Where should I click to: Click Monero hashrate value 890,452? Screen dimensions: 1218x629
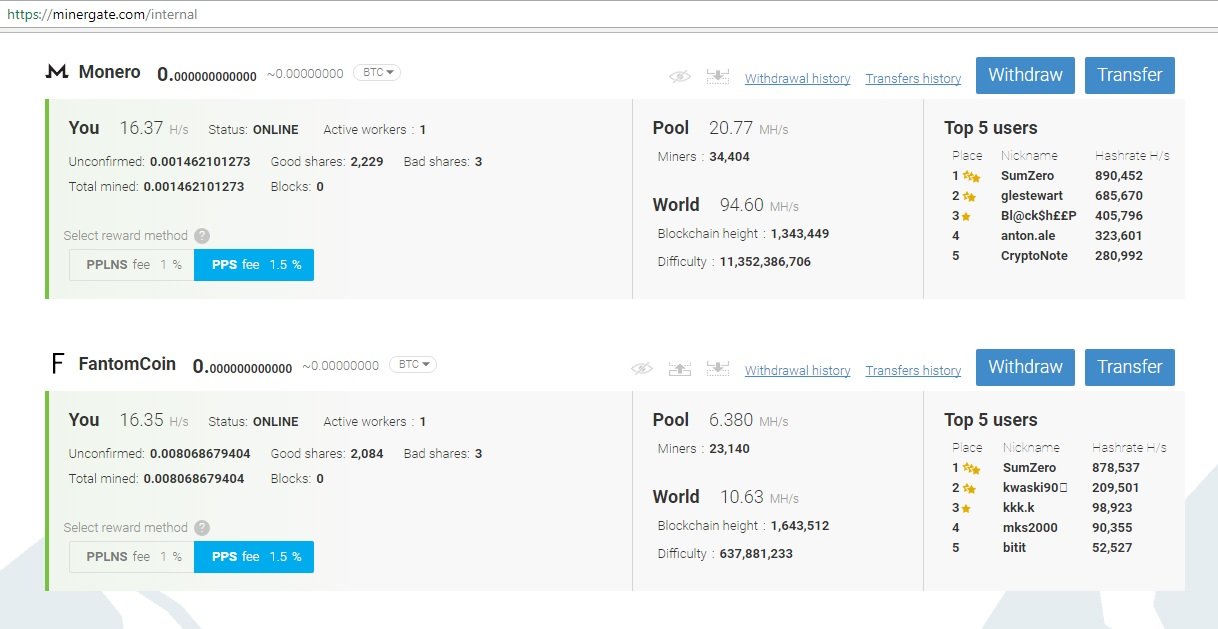[1119, 176]
